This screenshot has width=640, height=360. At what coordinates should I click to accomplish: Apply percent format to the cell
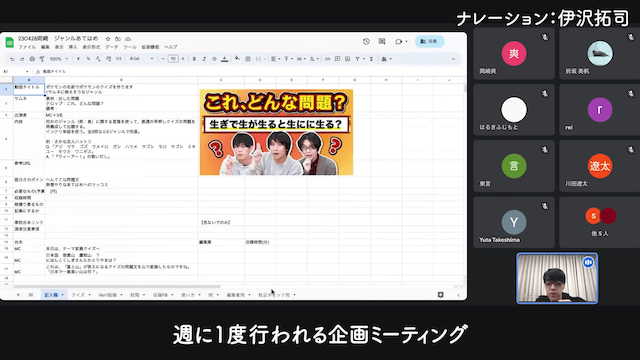(x=88, y=59)
